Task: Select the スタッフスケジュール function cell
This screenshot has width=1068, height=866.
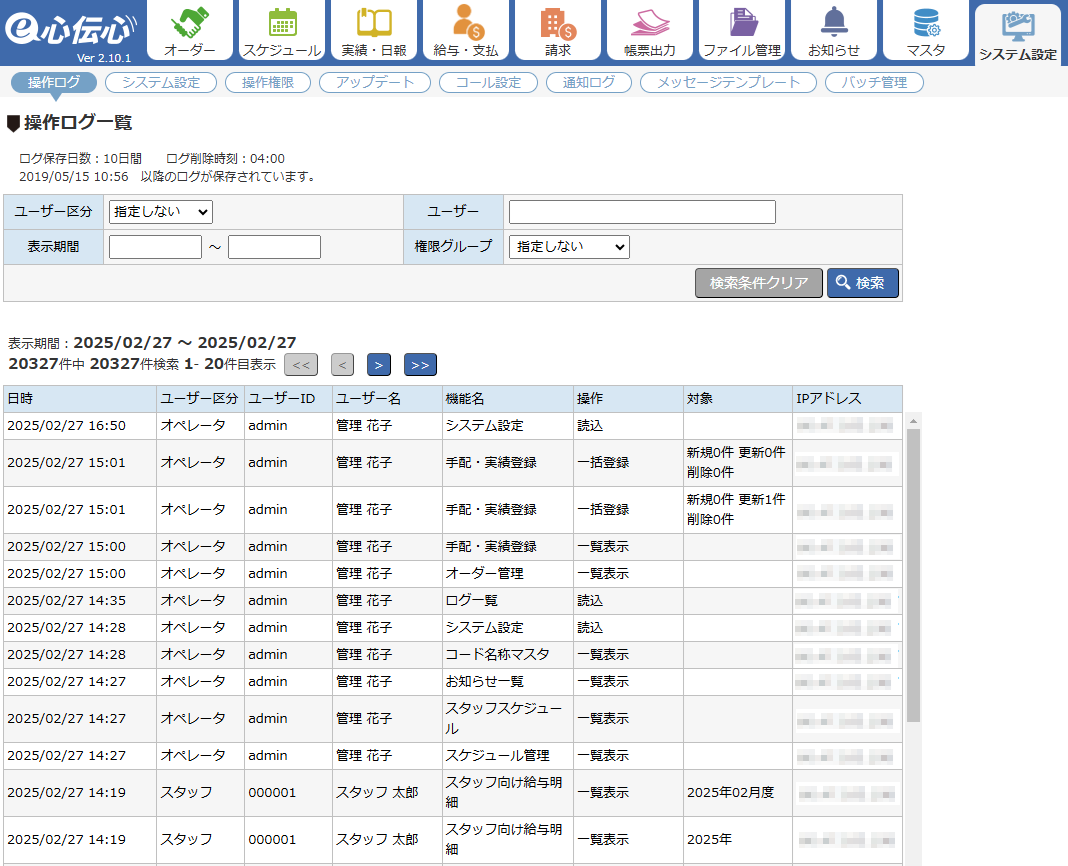Action: (x=507, y=719)
